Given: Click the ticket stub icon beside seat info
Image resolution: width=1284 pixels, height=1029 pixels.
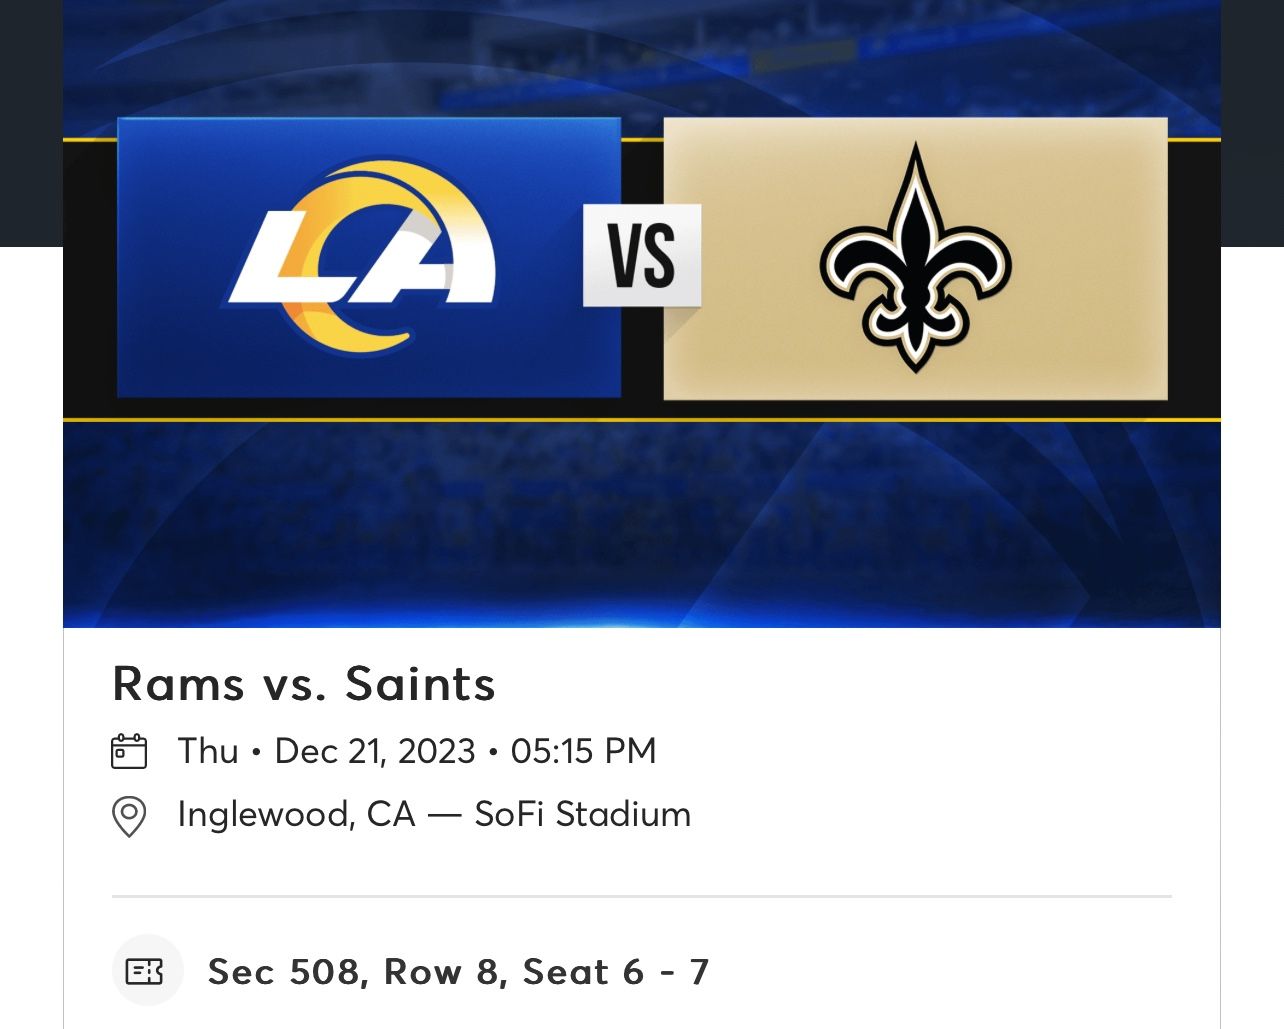Looking at the screenshot, I should [147, 969].
